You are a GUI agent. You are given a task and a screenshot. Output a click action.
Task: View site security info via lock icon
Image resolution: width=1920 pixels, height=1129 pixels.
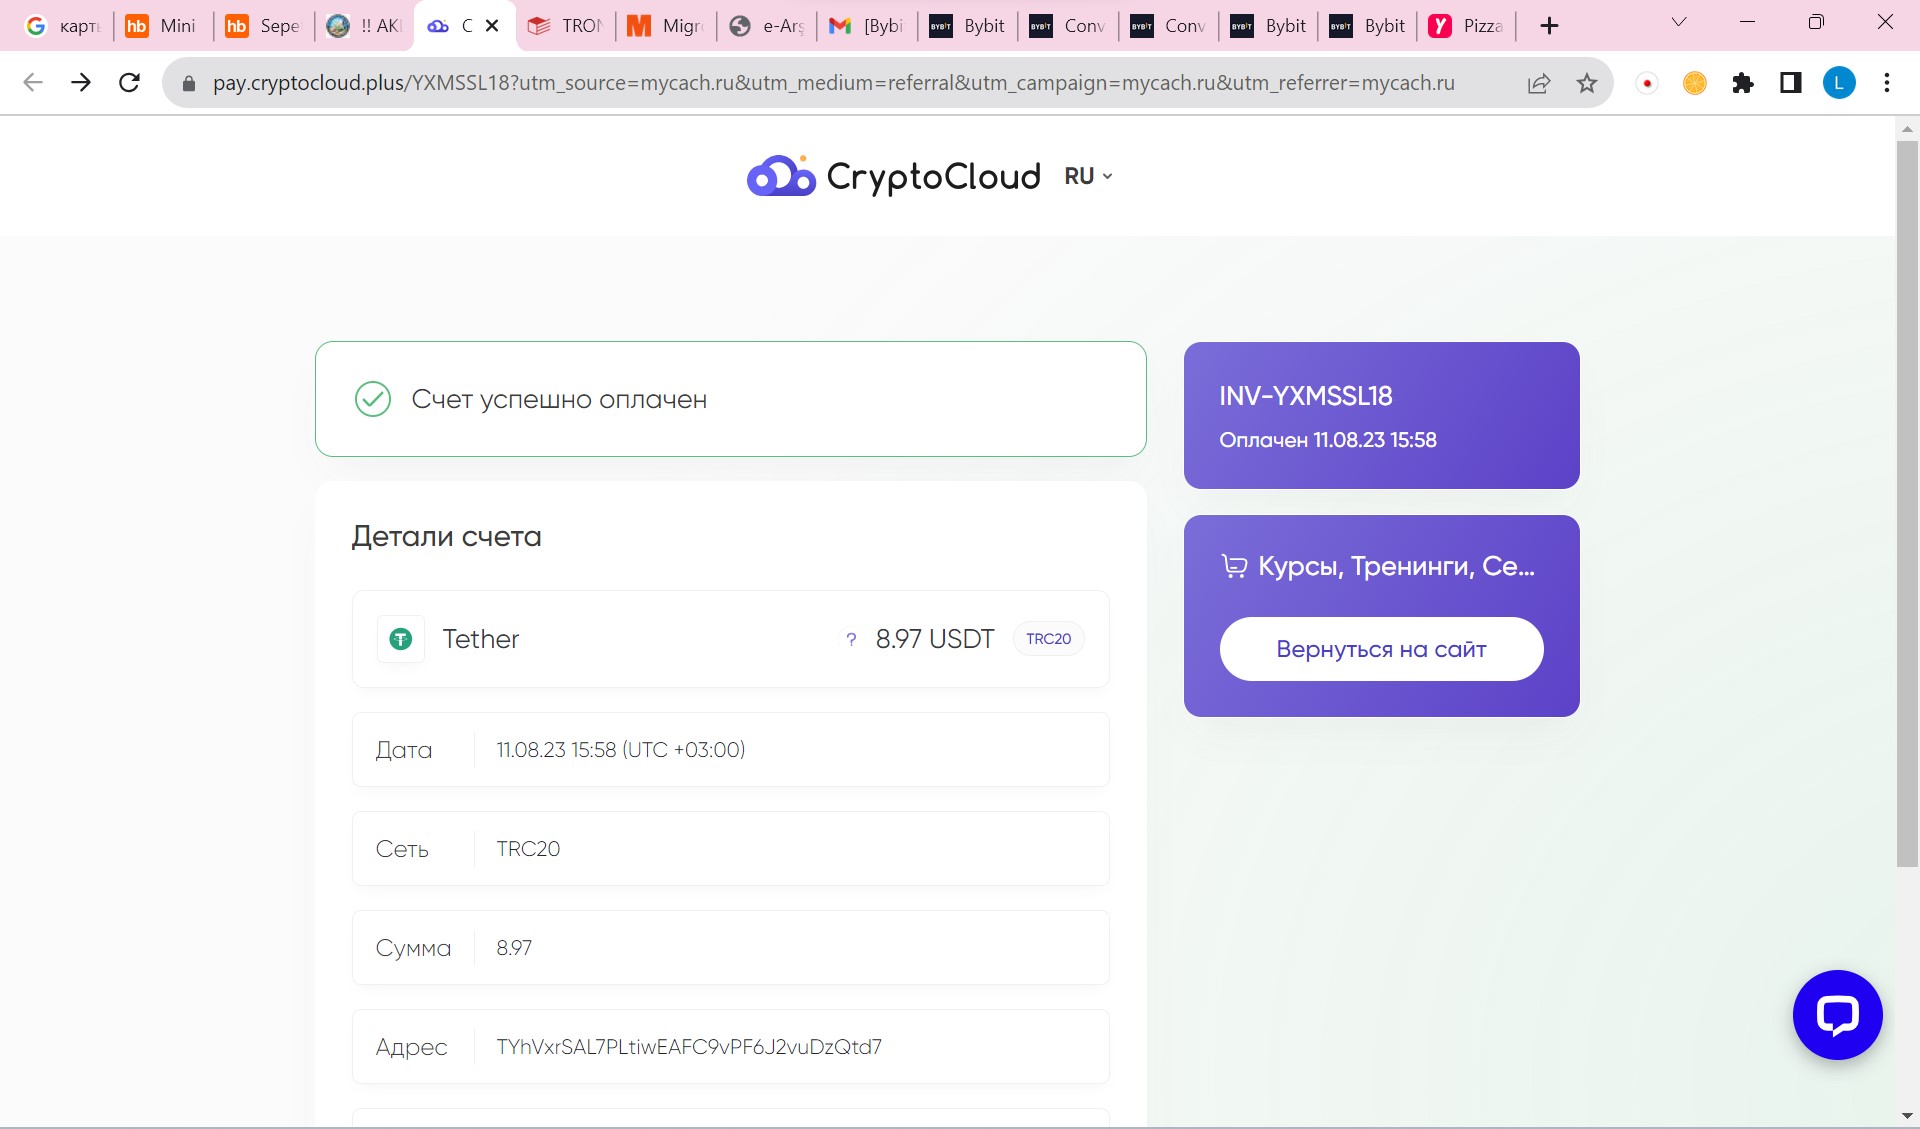[x=188, y=83]
